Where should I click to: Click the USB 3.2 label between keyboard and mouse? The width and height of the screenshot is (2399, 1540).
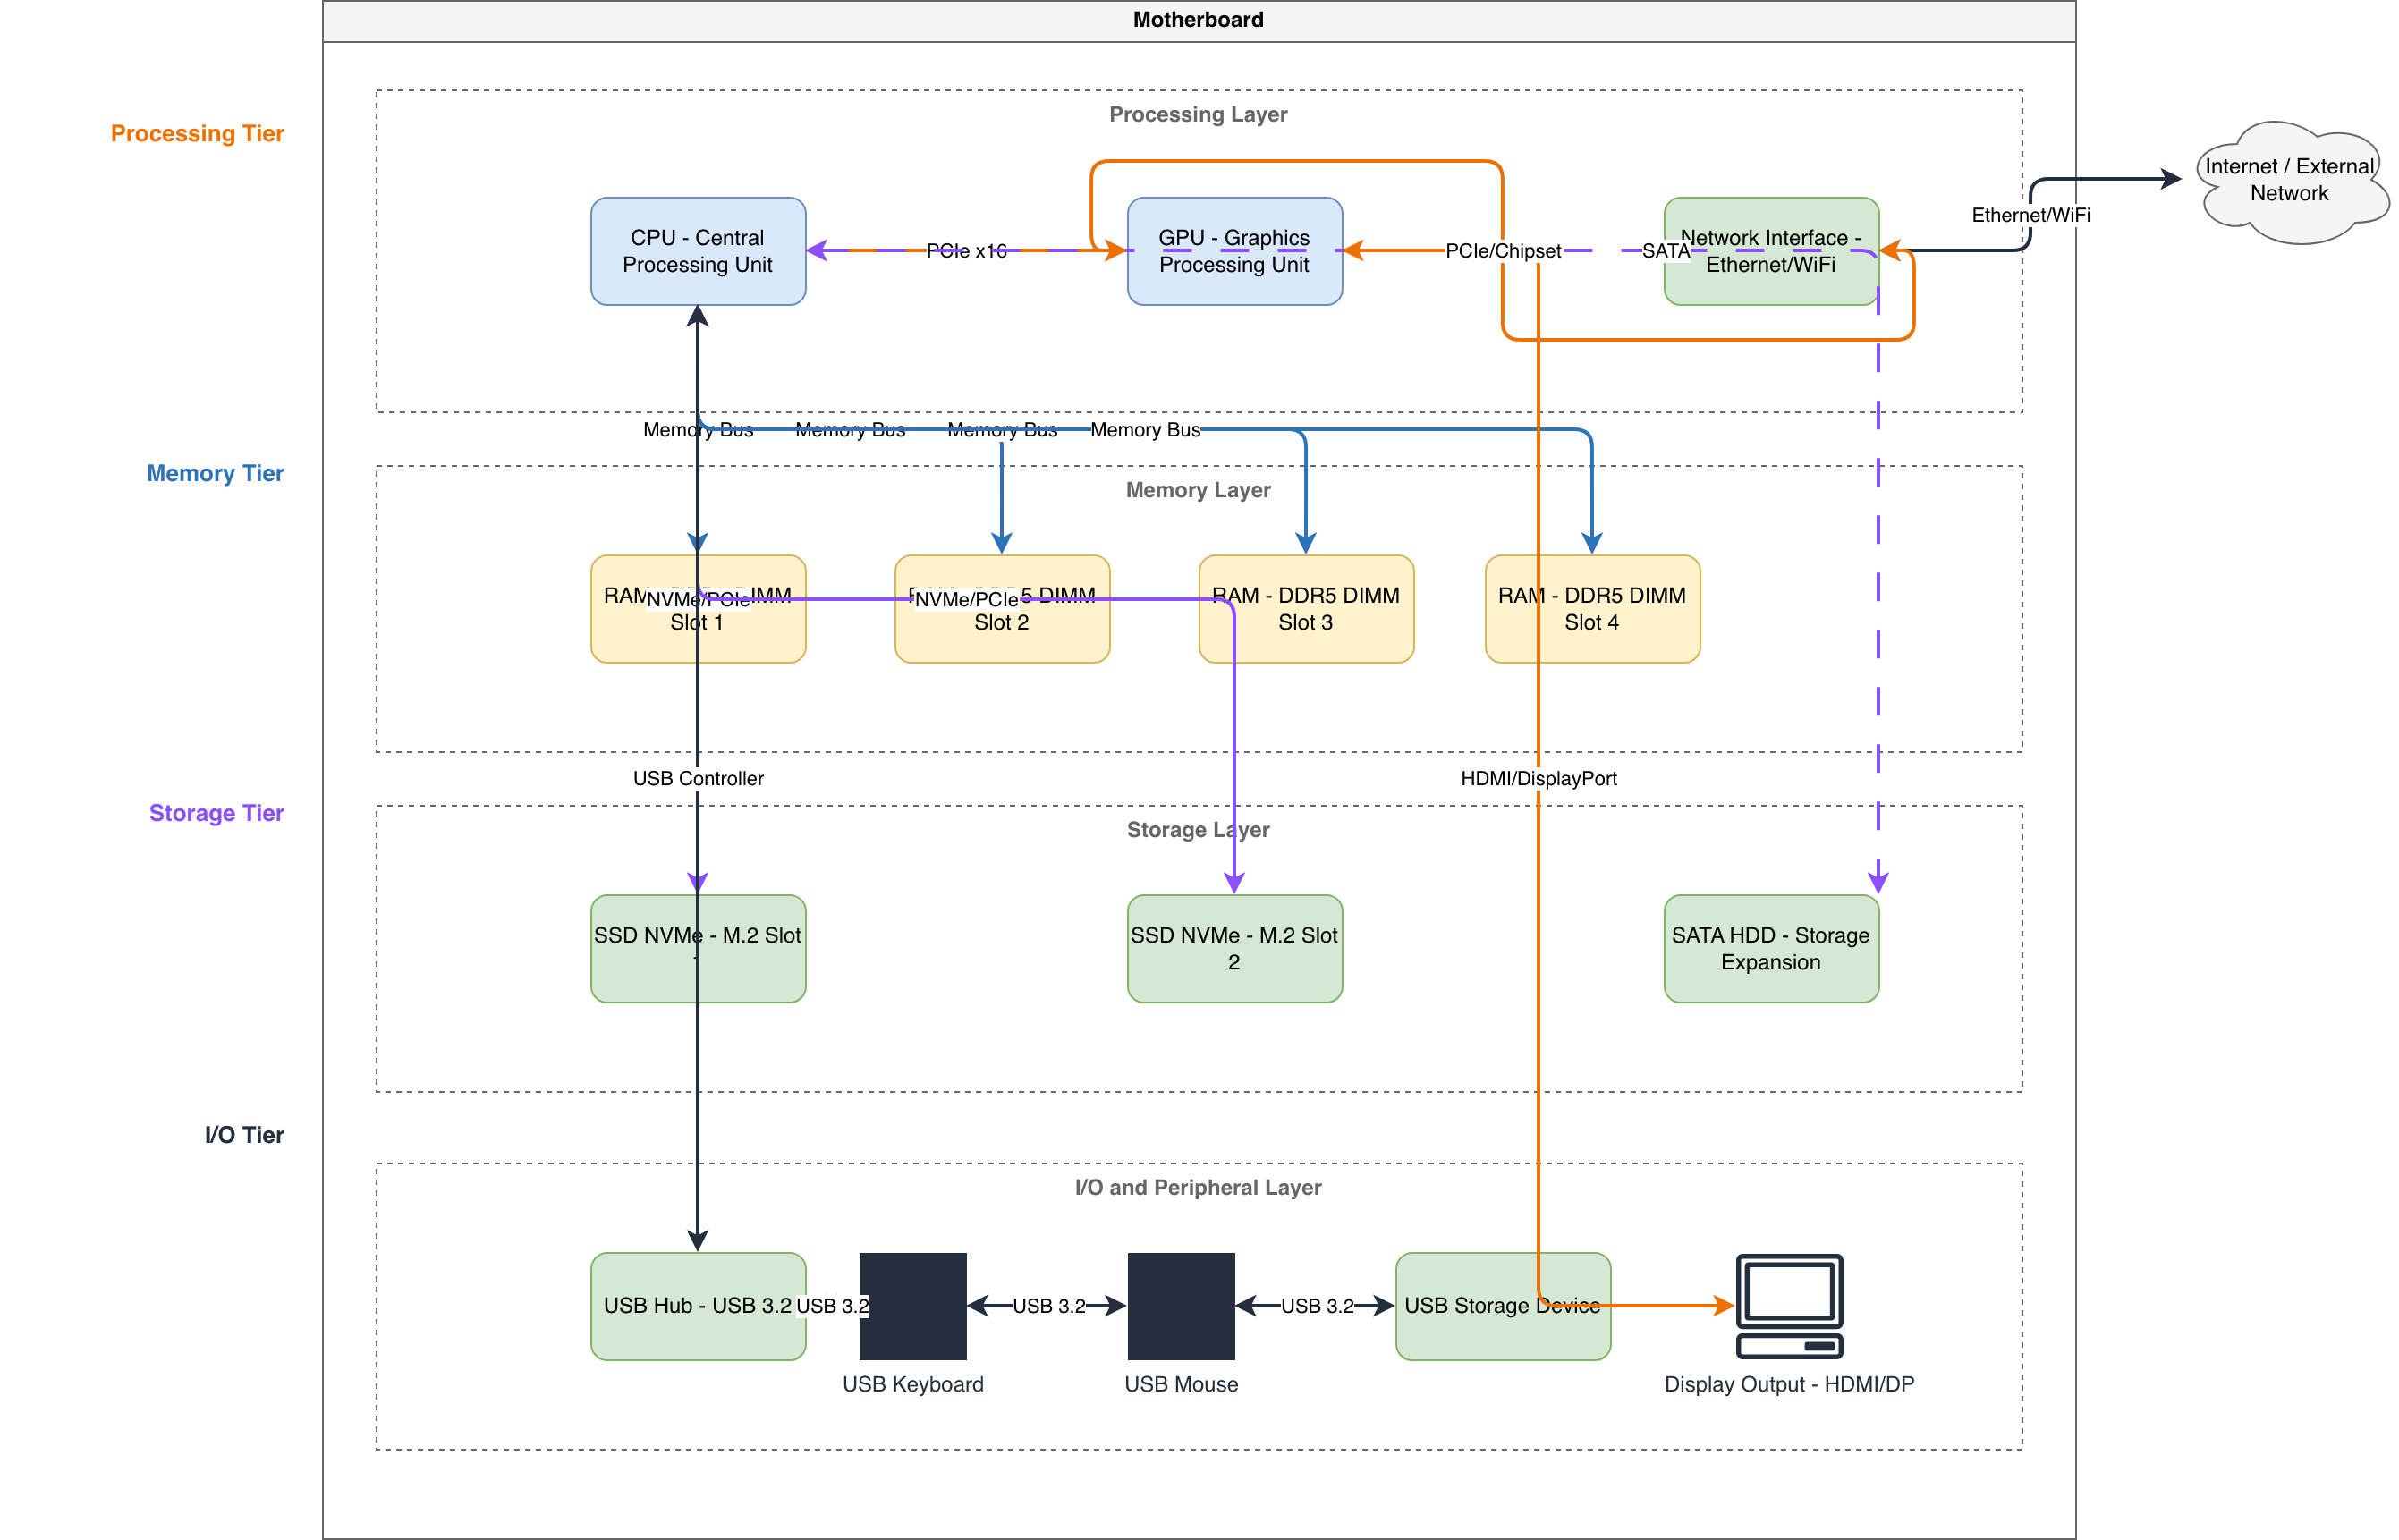tap(1049, 1306)
